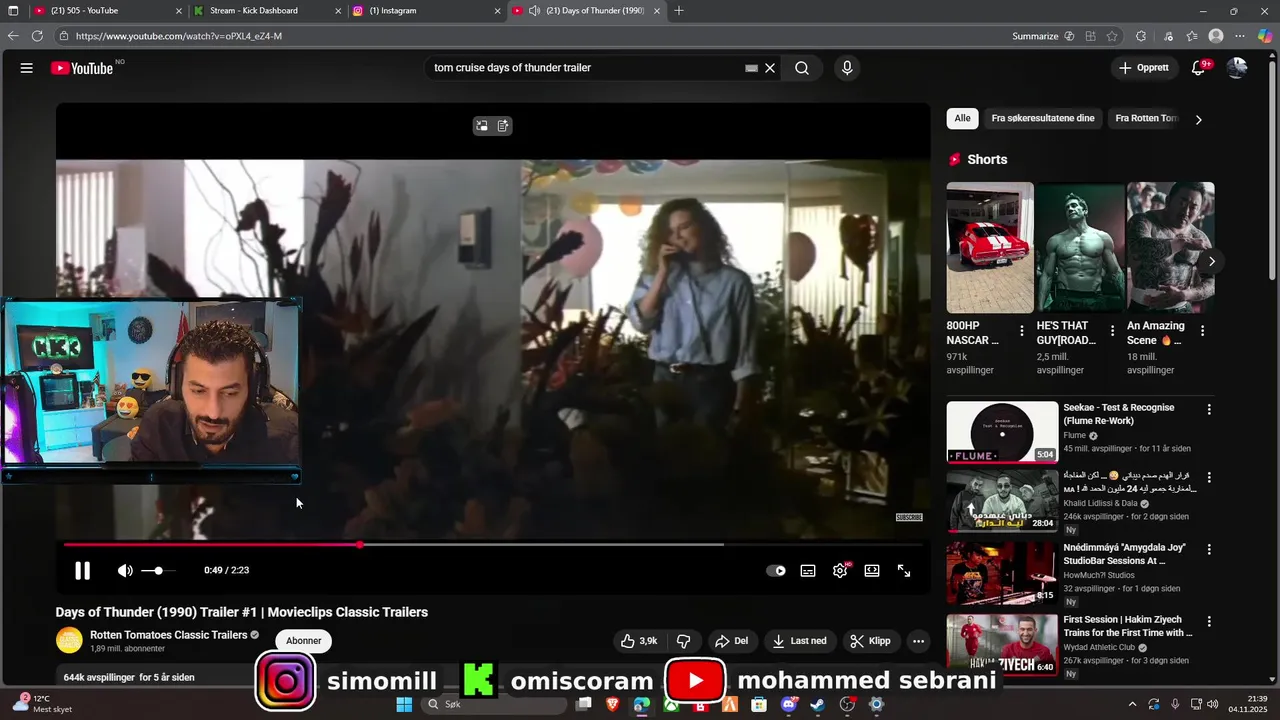Go to YouTube home via logo
Viewport: 1280px width, 720px height.
(82, 68)
